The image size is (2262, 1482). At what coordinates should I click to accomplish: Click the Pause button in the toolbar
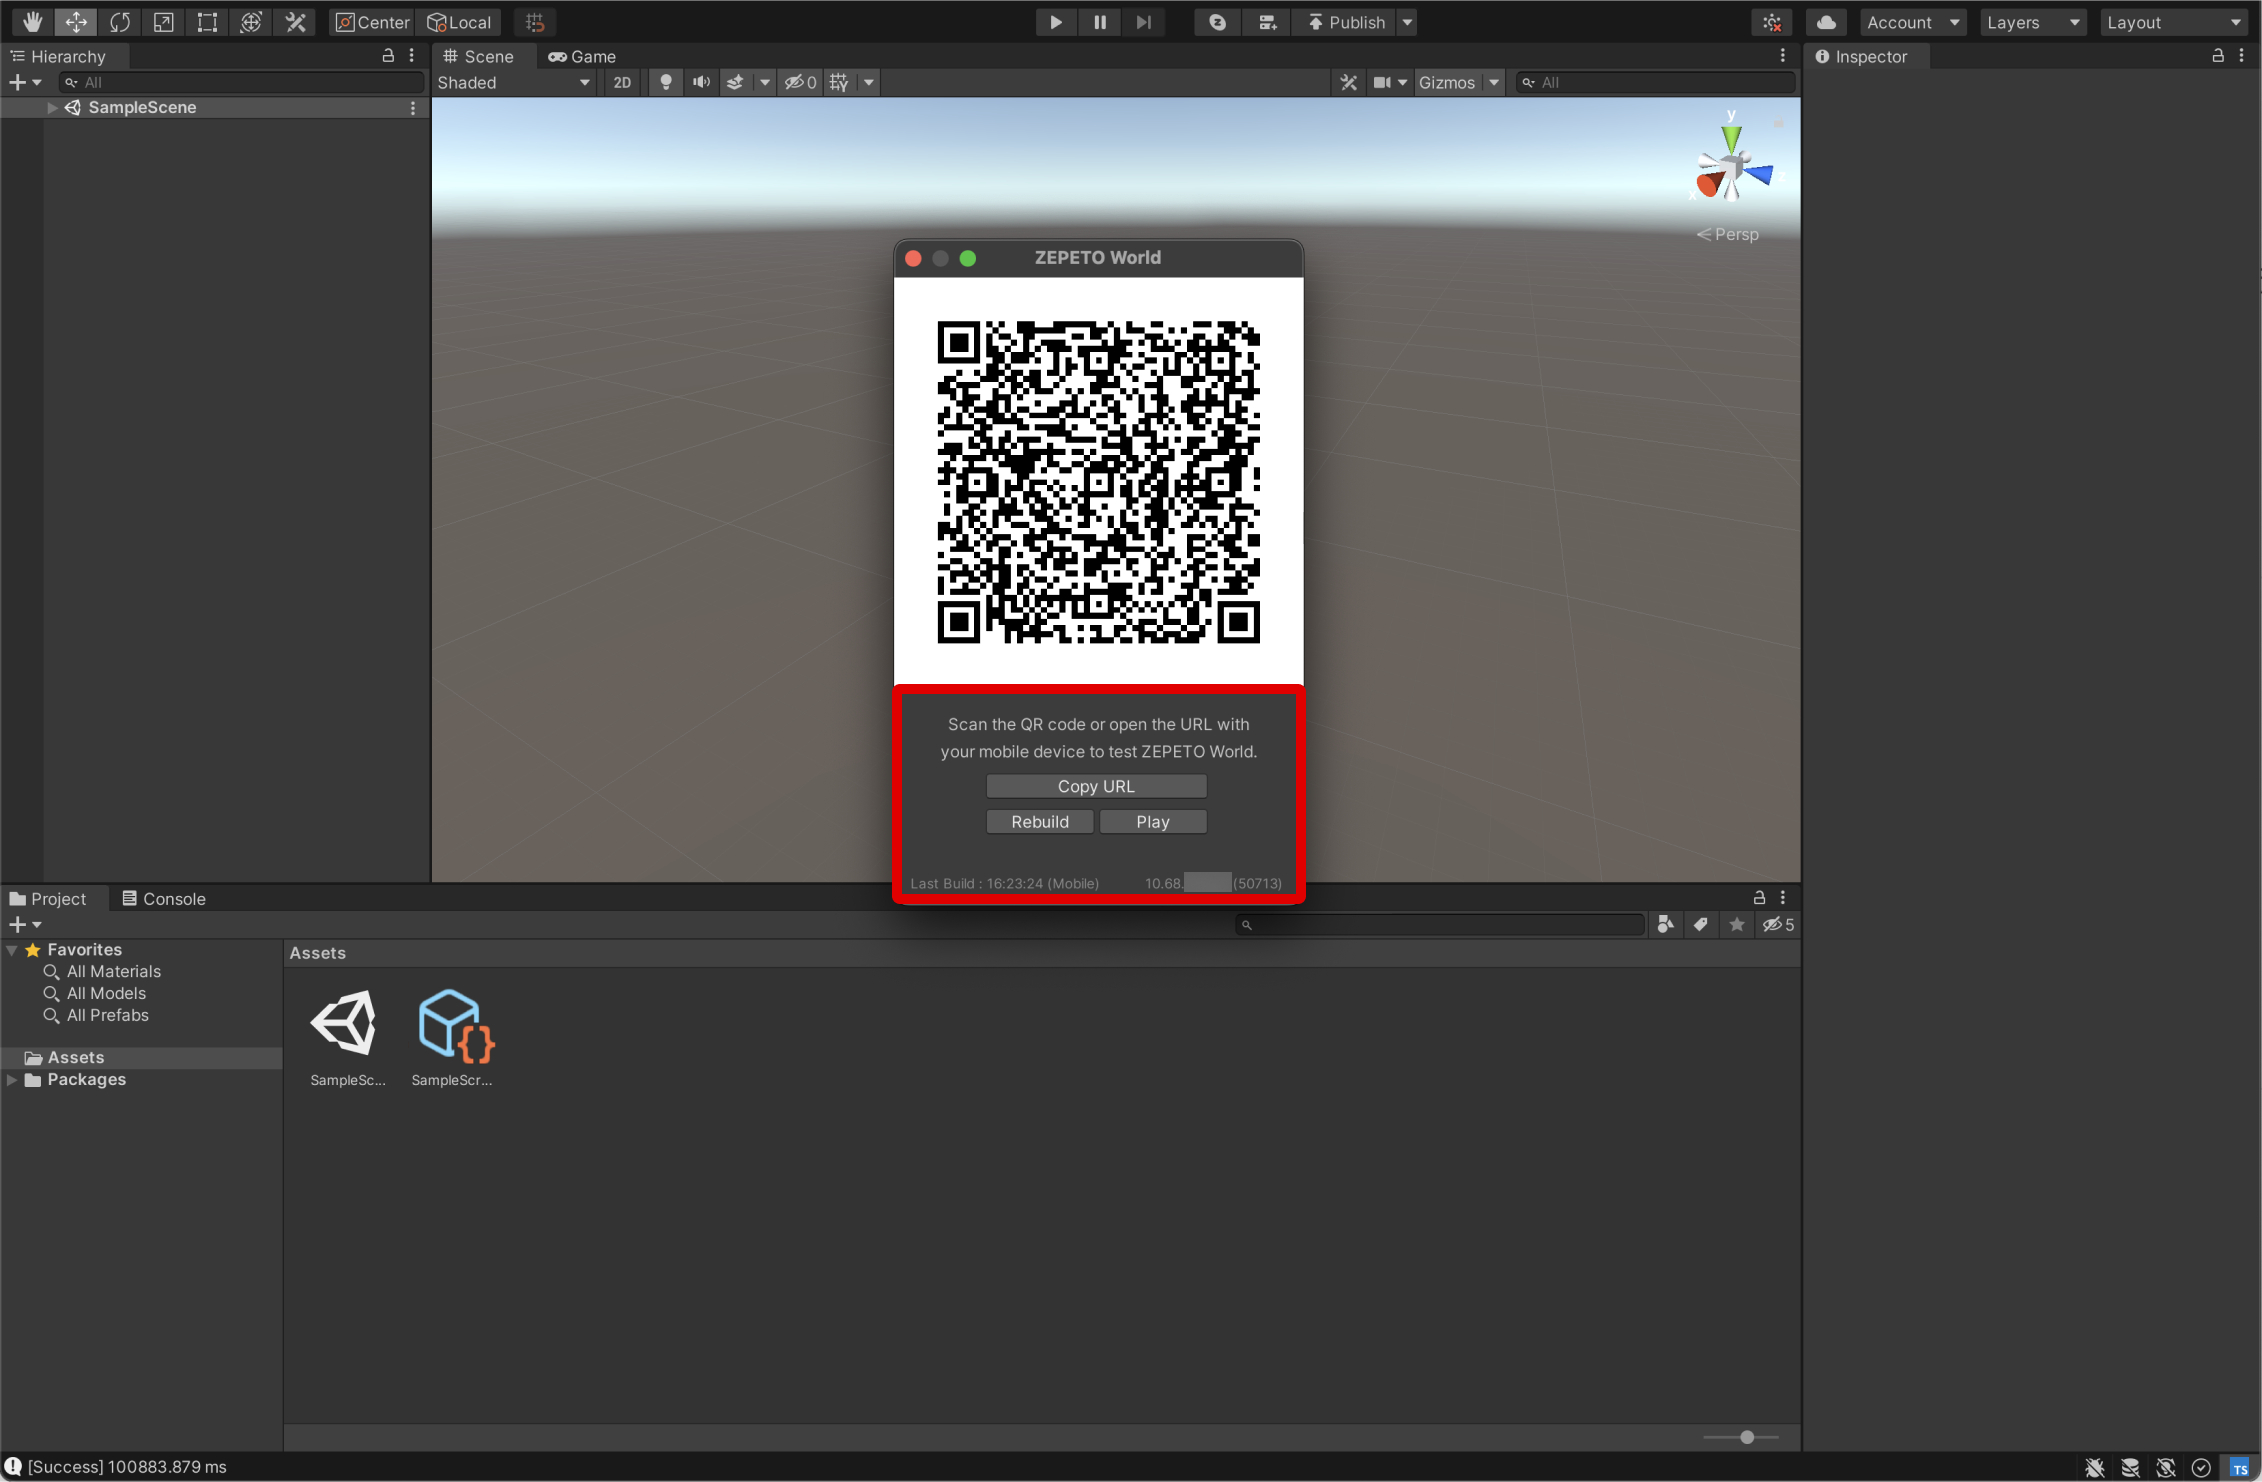[1099, 22]
